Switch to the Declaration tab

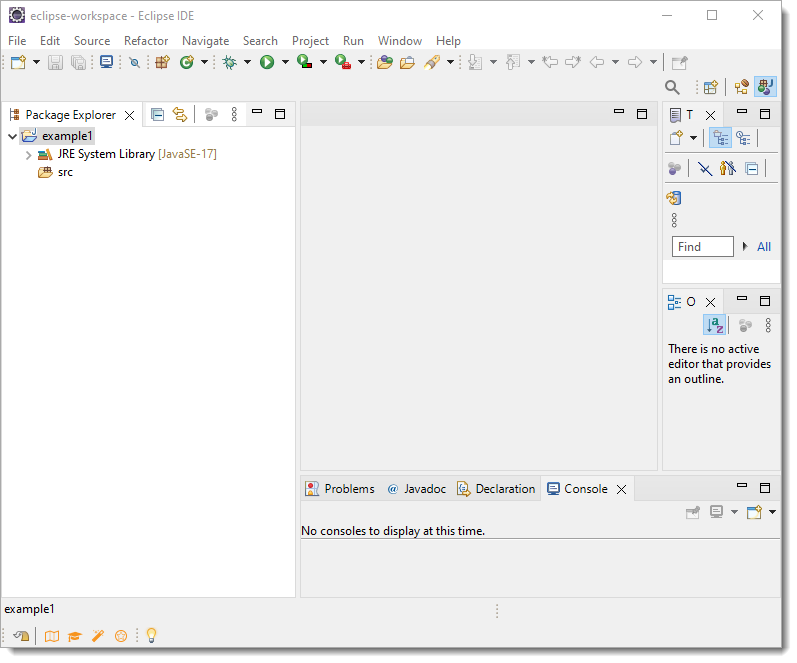coord(496,489)
